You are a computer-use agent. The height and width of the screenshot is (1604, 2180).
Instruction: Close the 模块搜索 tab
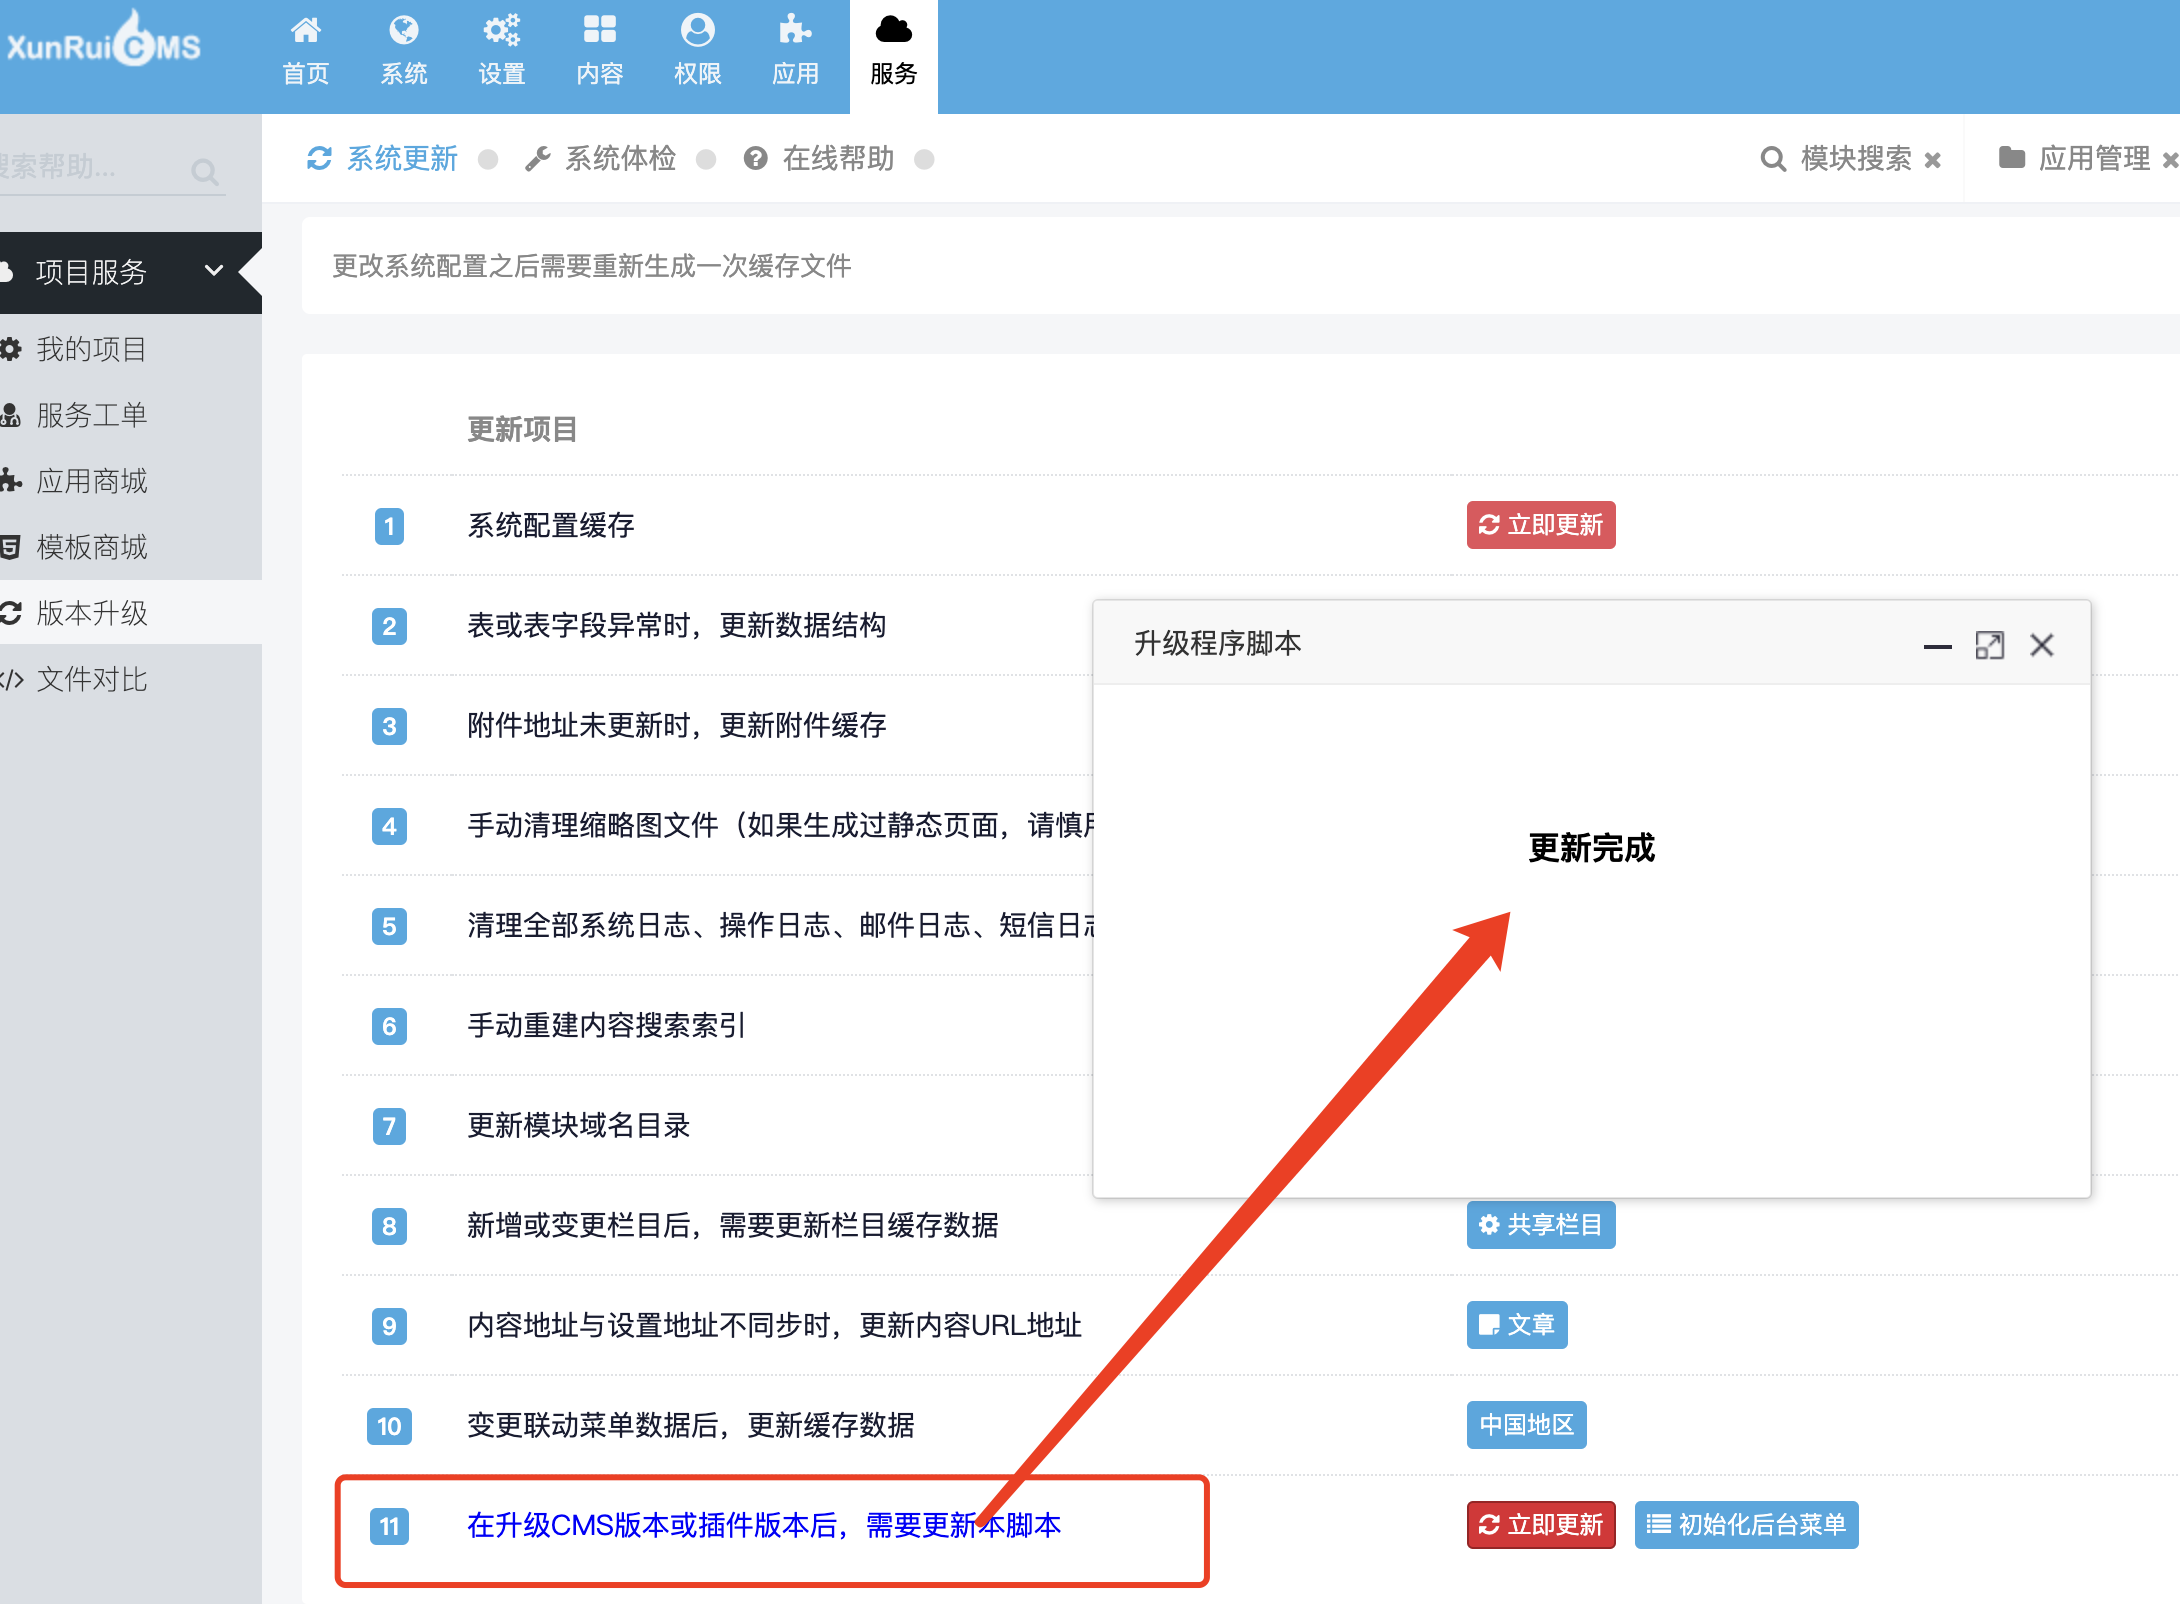coord(1933,160)
